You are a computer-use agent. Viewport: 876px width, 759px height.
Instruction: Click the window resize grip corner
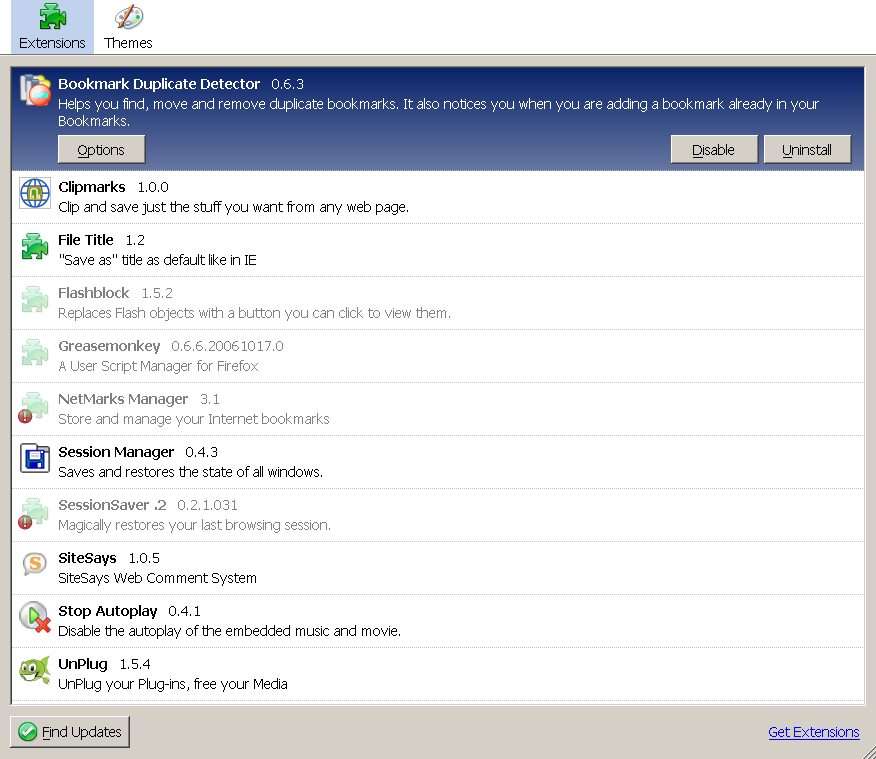[868, 752]
